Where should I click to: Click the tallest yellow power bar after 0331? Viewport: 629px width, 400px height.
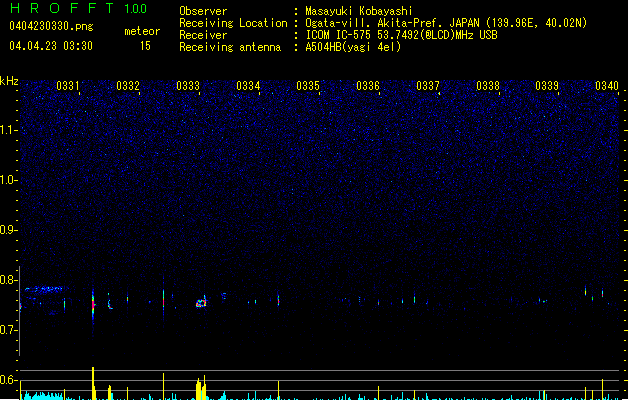(x=93, y=383)
